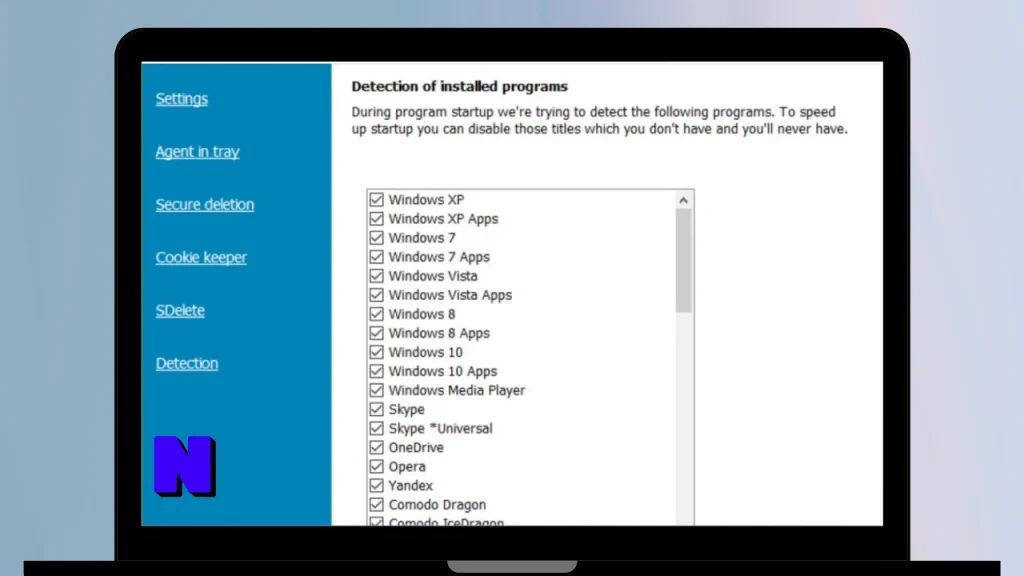Toggle the Windows 10 Apps checkbox
This screenshot has height=576, width=1024.
pyautogui.click(x=376, y=371)
